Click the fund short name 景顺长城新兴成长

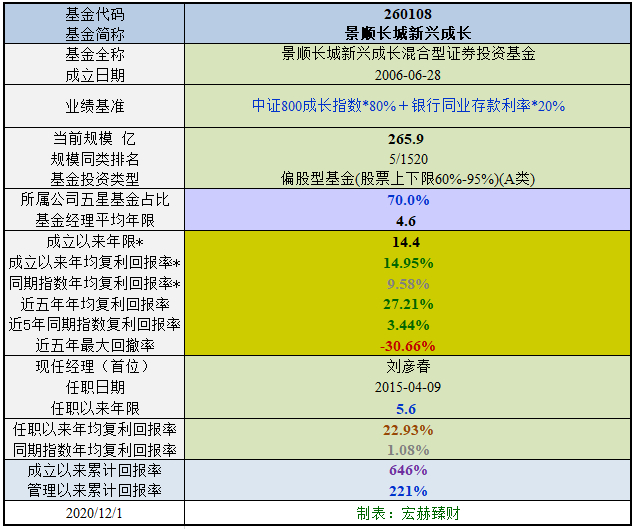coord(408,33)
